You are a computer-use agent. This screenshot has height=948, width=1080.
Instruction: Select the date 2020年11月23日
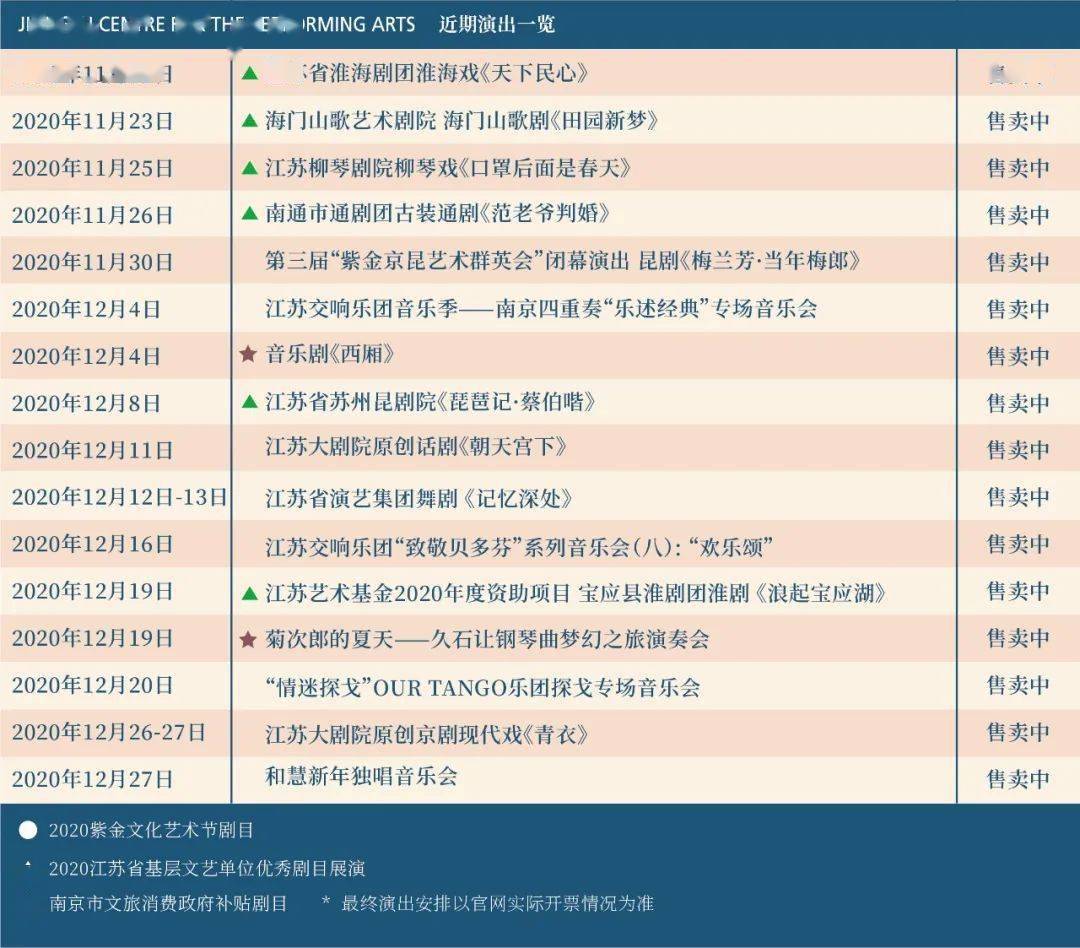92,121
